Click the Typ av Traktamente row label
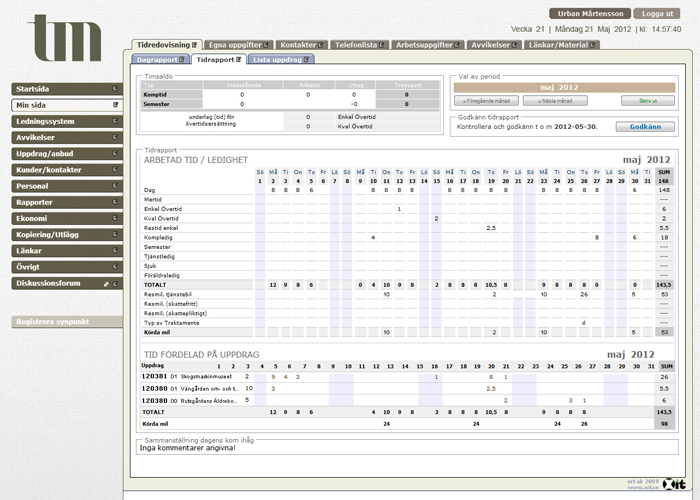This screenshot has height=500, width=700. pyautogui.click(x=171, y=323)
